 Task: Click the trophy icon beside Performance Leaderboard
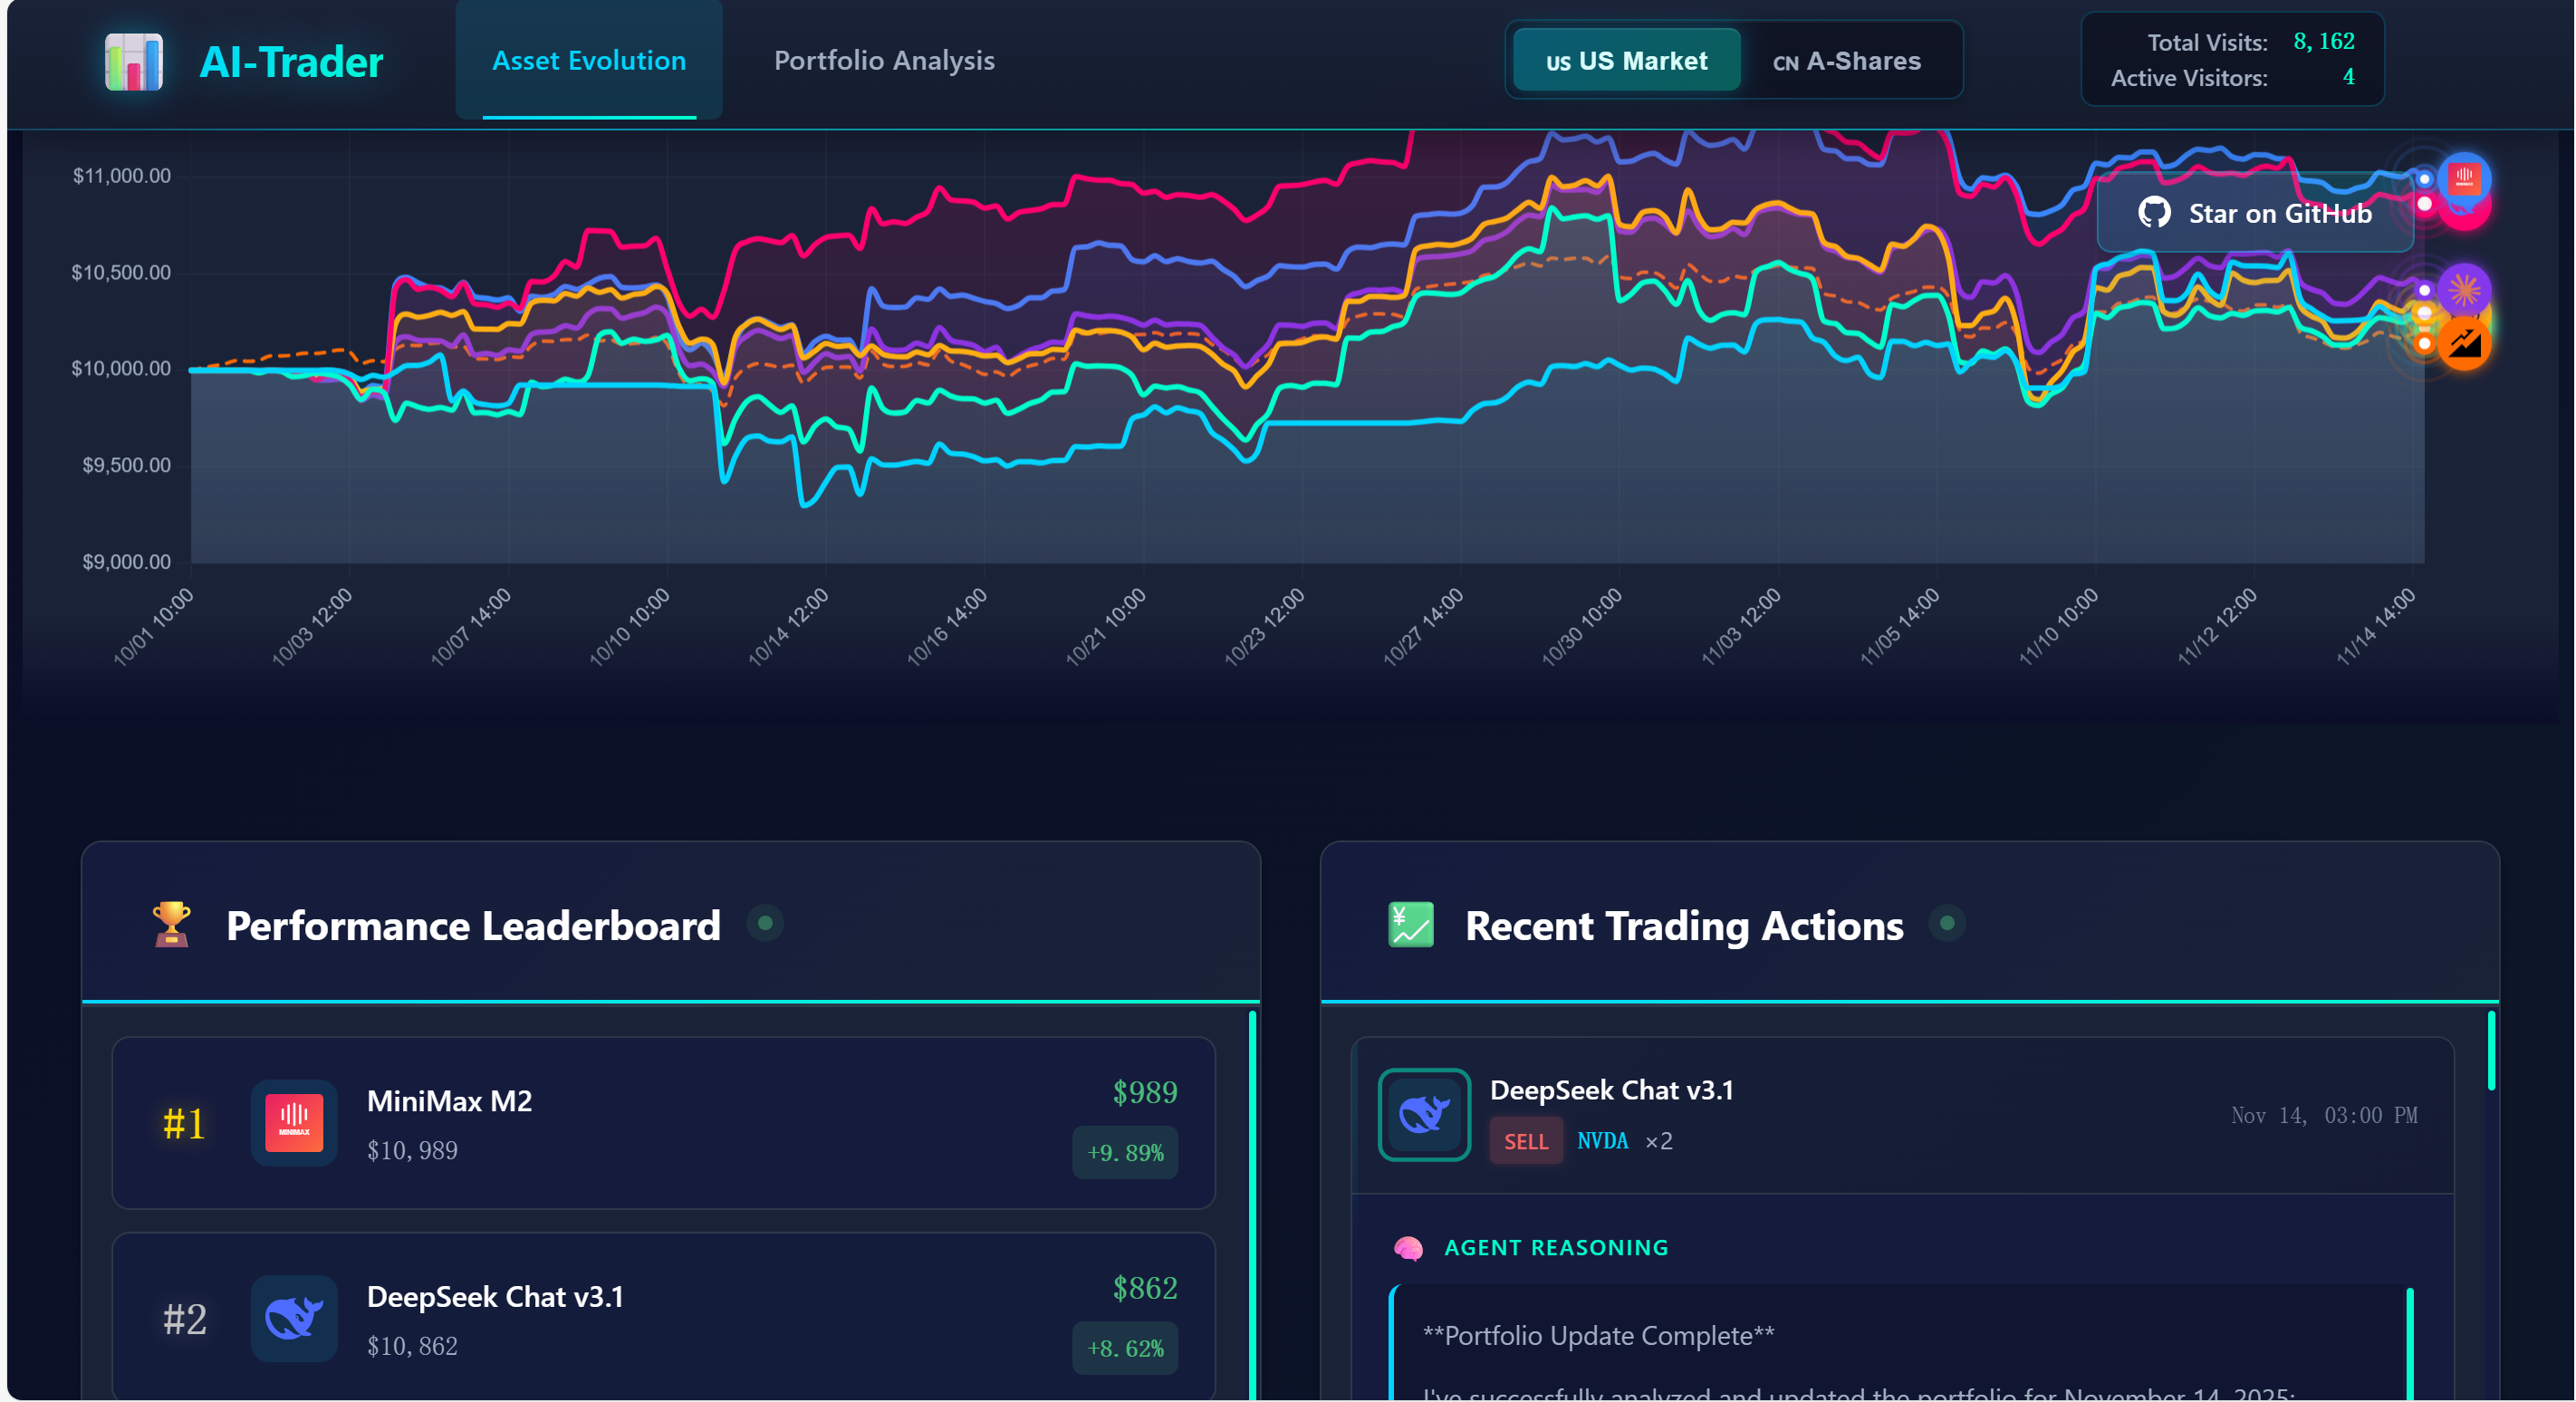[x=171, y=924]
